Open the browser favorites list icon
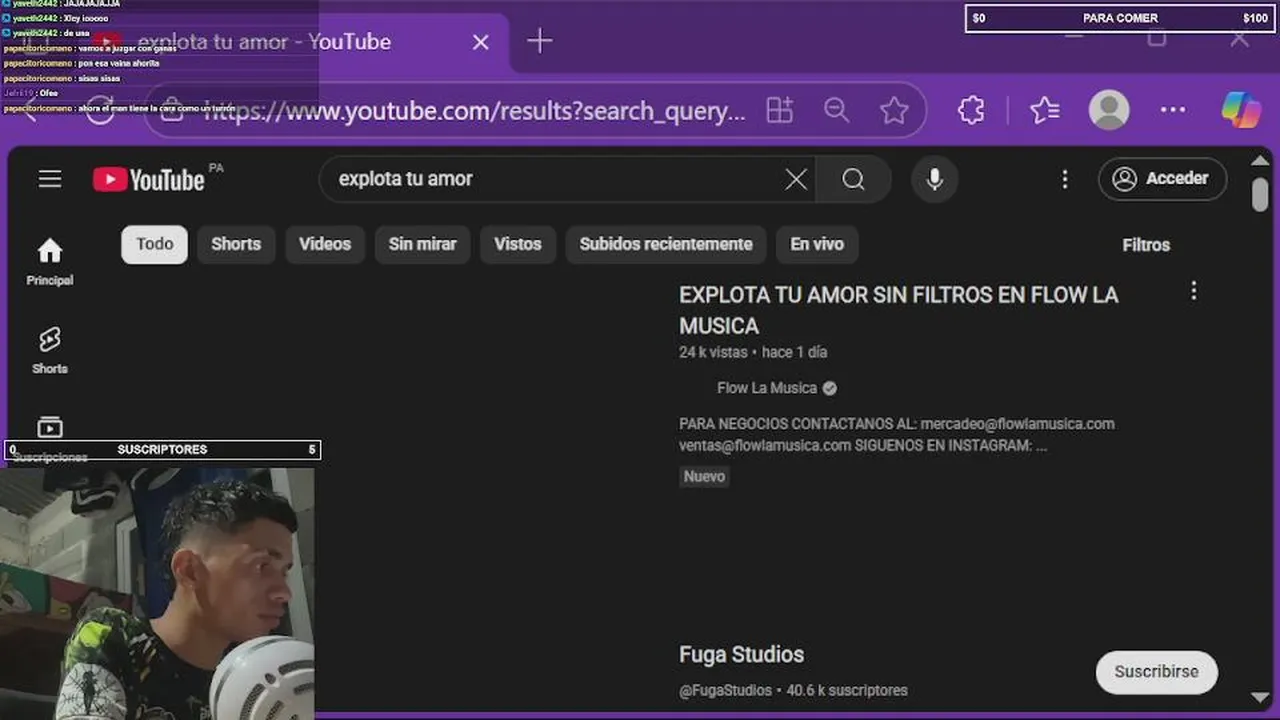1280x720 pixels. click(1044, 110)
